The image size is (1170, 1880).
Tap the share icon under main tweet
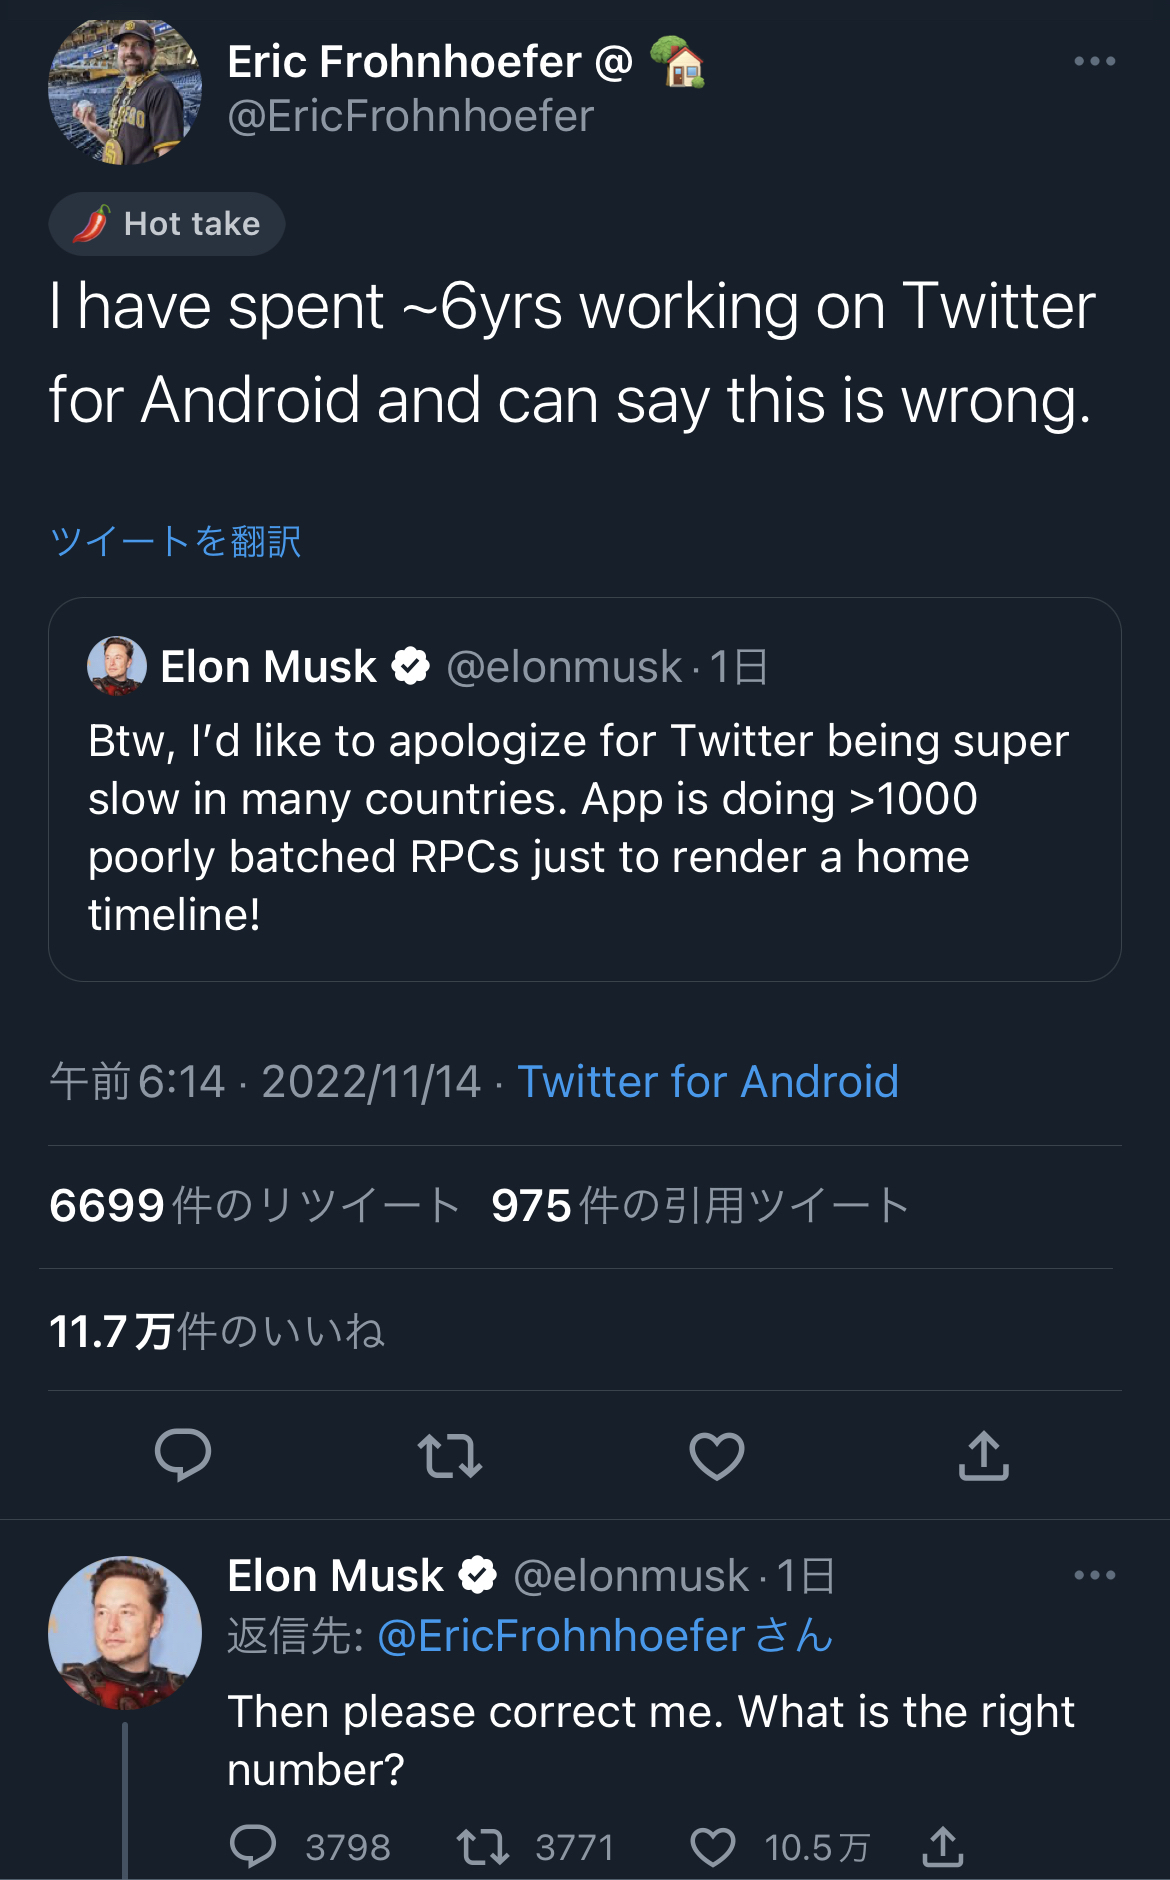(x=984, y=1455)
